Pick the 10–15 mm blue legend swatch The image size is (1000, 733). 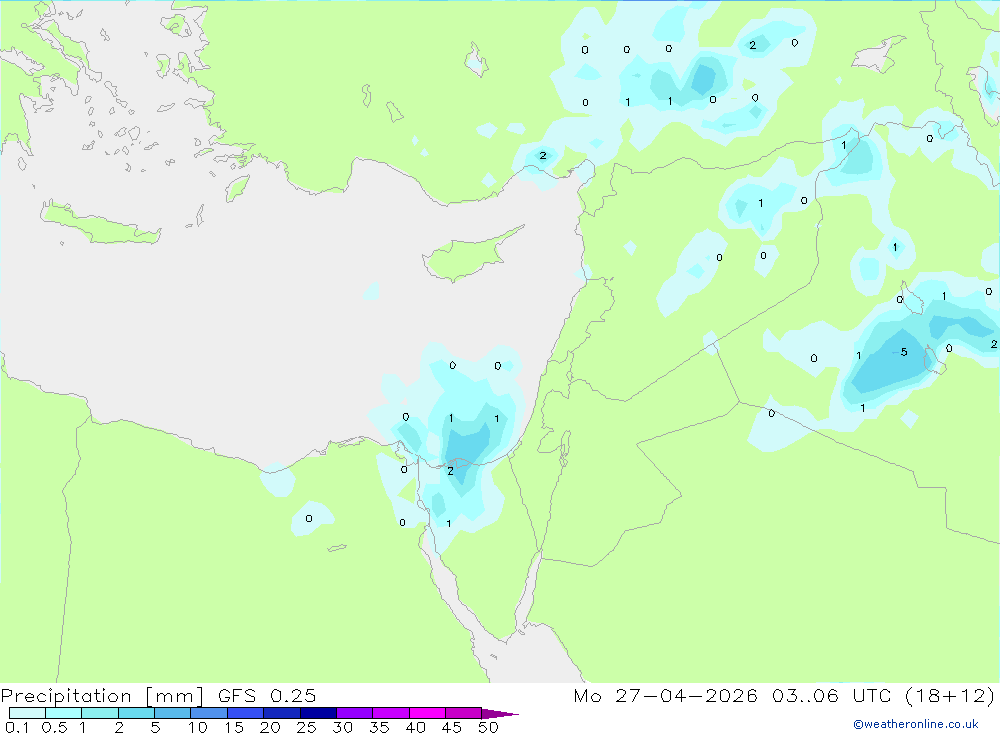click(x=209, y=713)
